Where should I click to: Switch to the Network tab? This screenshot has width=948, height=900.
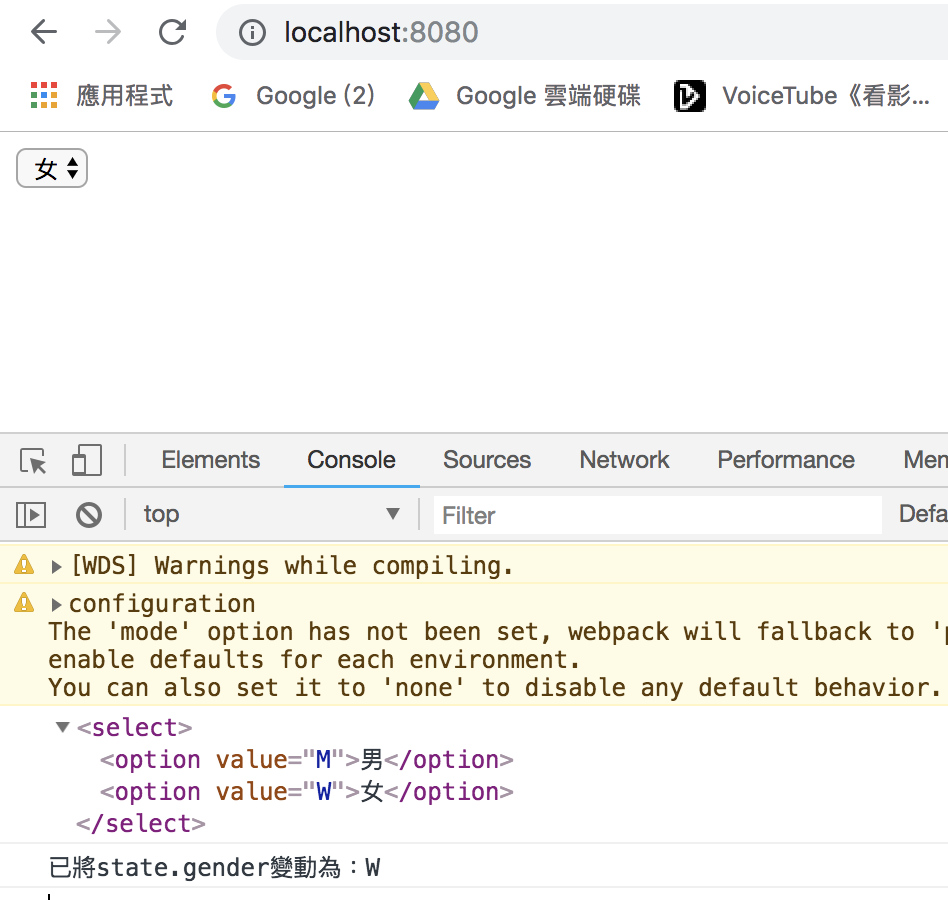[x=624, y=460]
